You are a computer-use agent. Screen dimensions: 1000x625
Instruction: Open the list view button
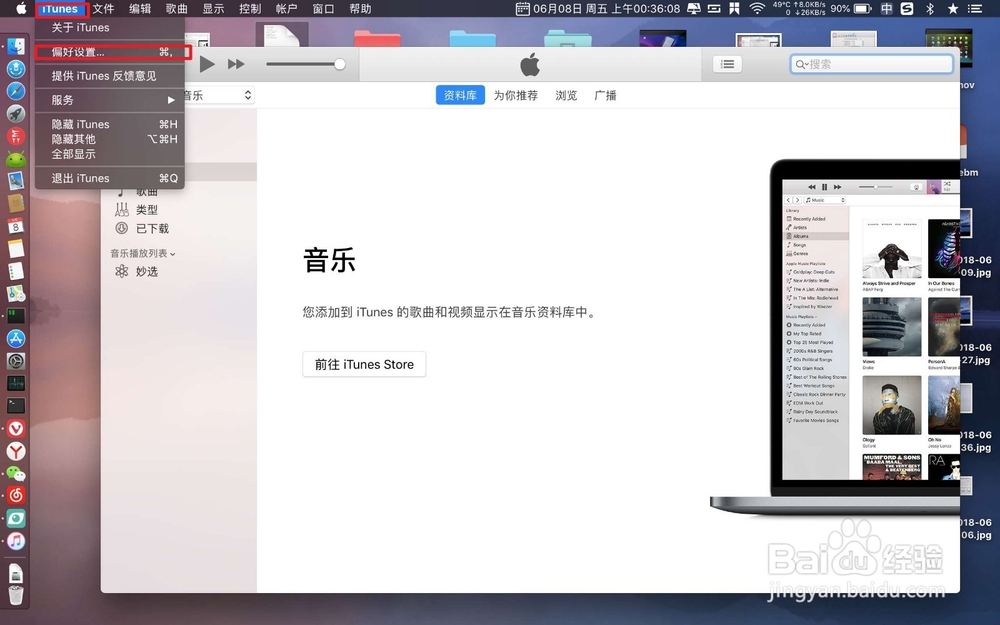tap(727, 64)
